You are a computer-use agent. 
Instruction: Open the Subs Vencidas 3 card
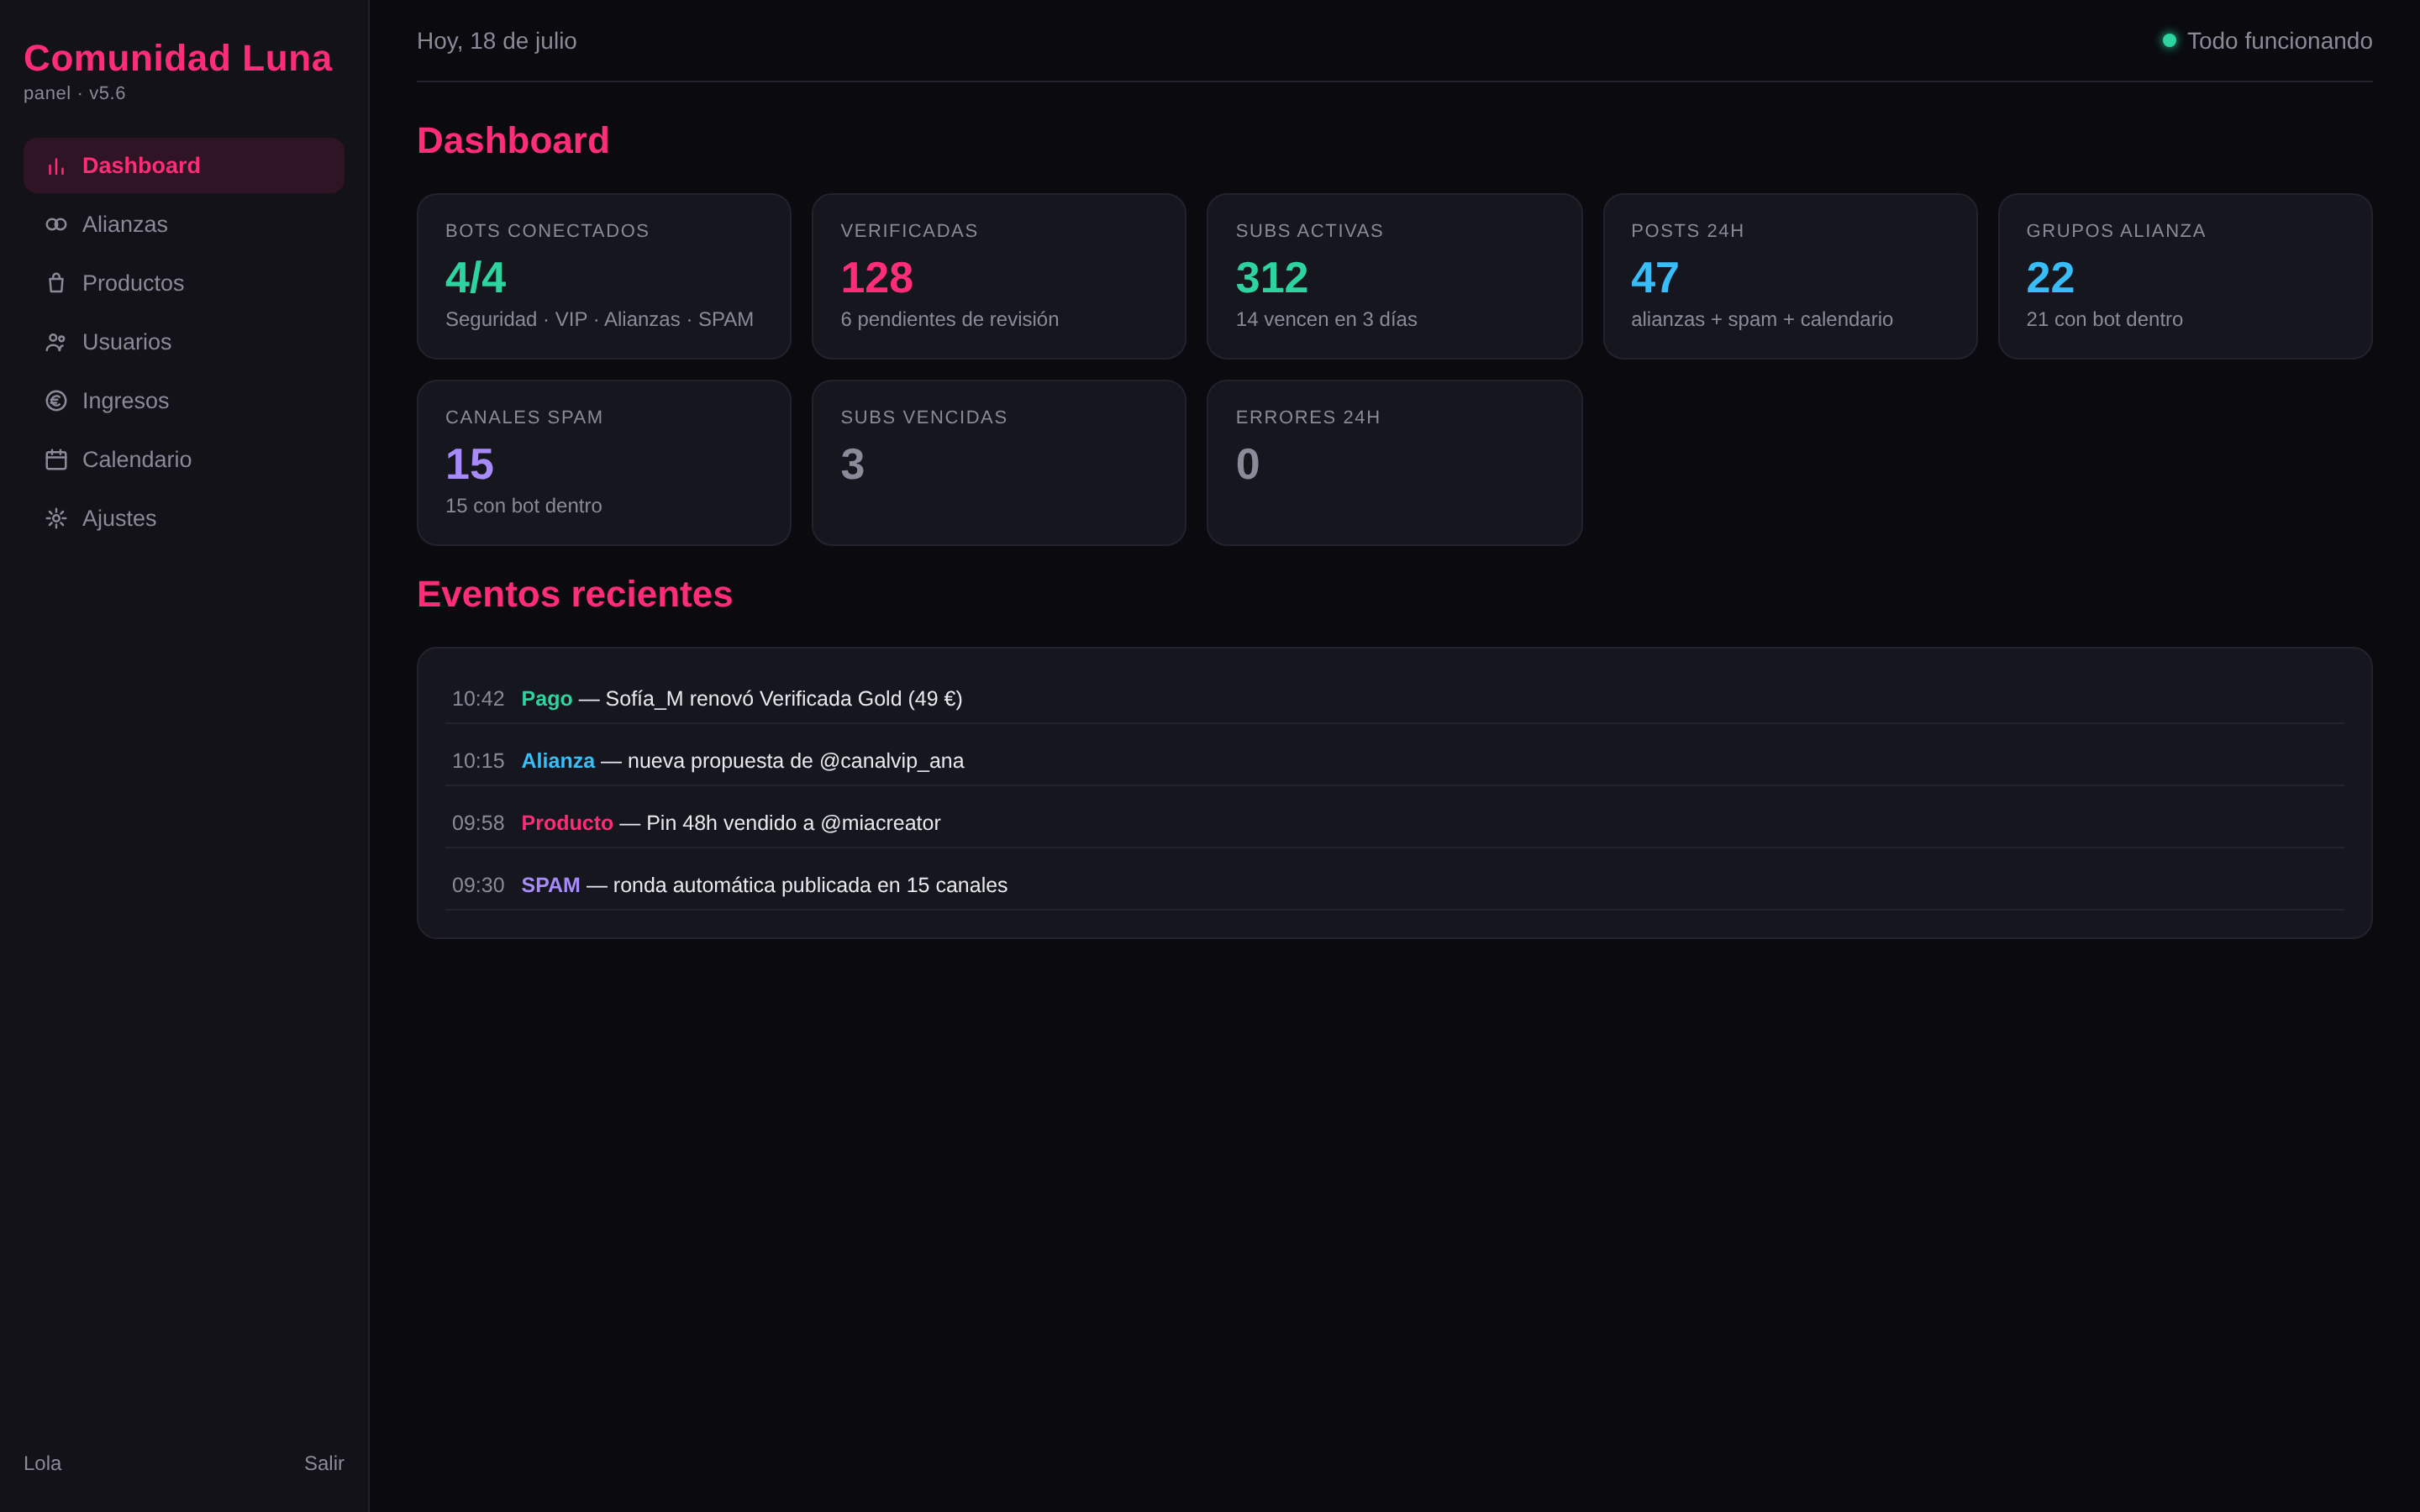click(x=999, y=463)
